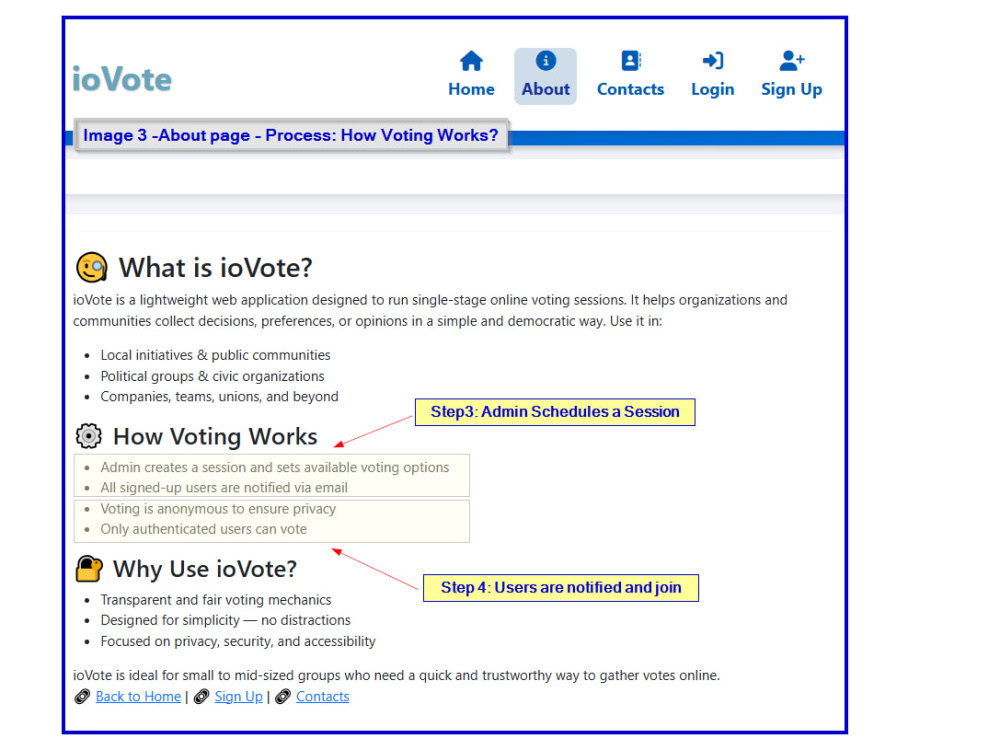Select the About menu item label

tap(545, 89)
